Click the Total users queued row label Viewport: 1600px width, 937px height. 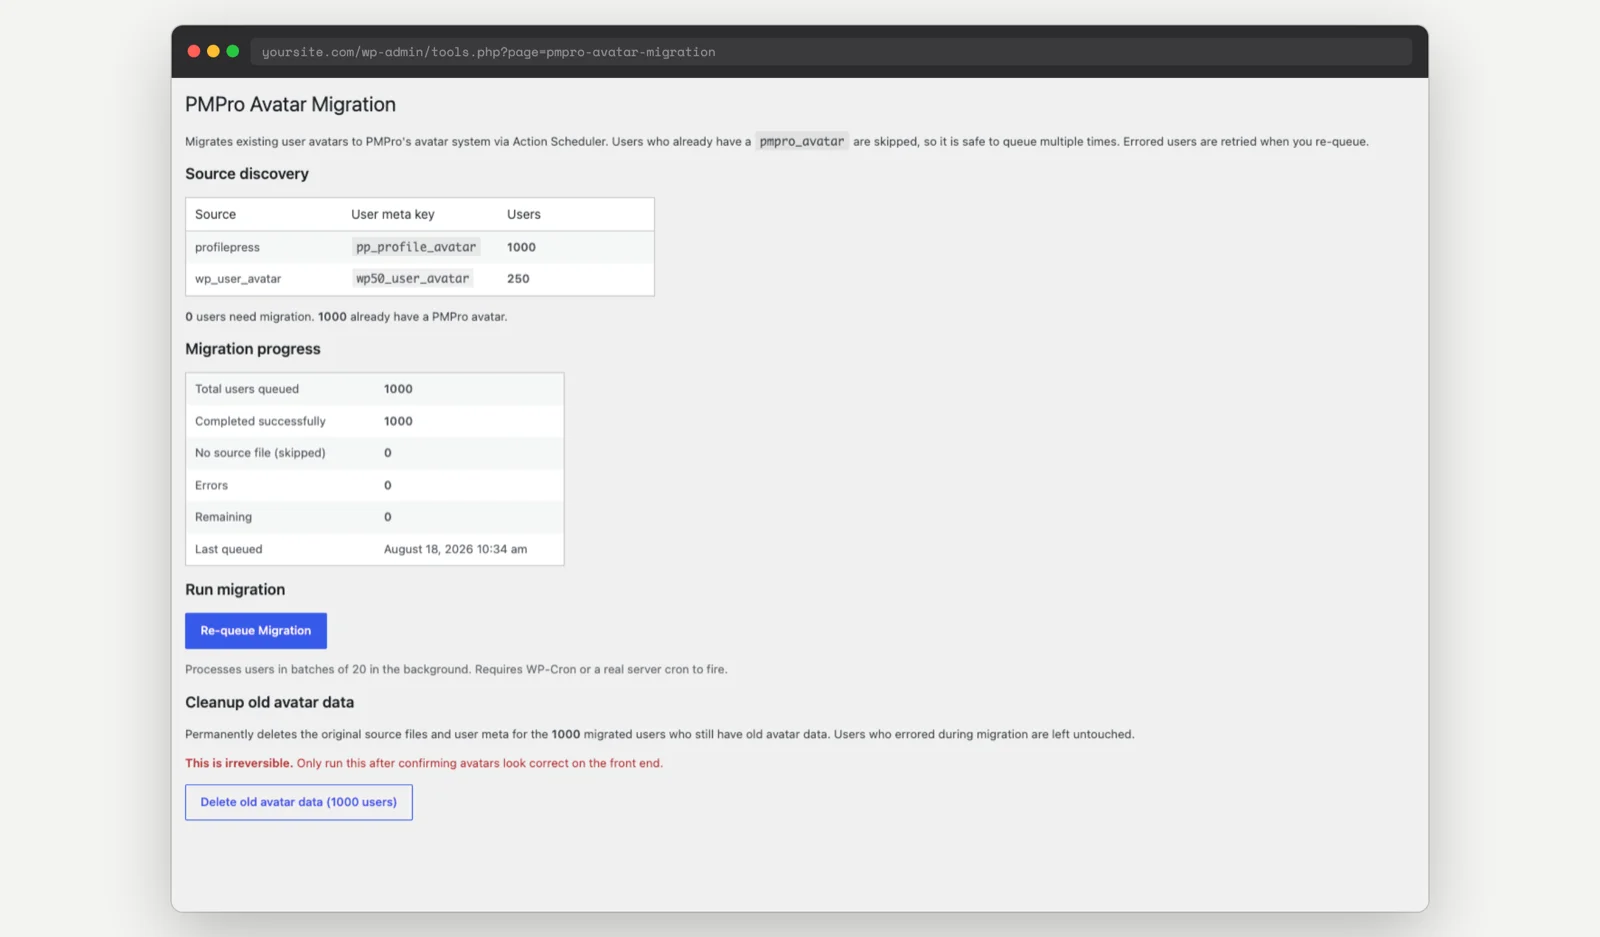[x=247, y=389]
